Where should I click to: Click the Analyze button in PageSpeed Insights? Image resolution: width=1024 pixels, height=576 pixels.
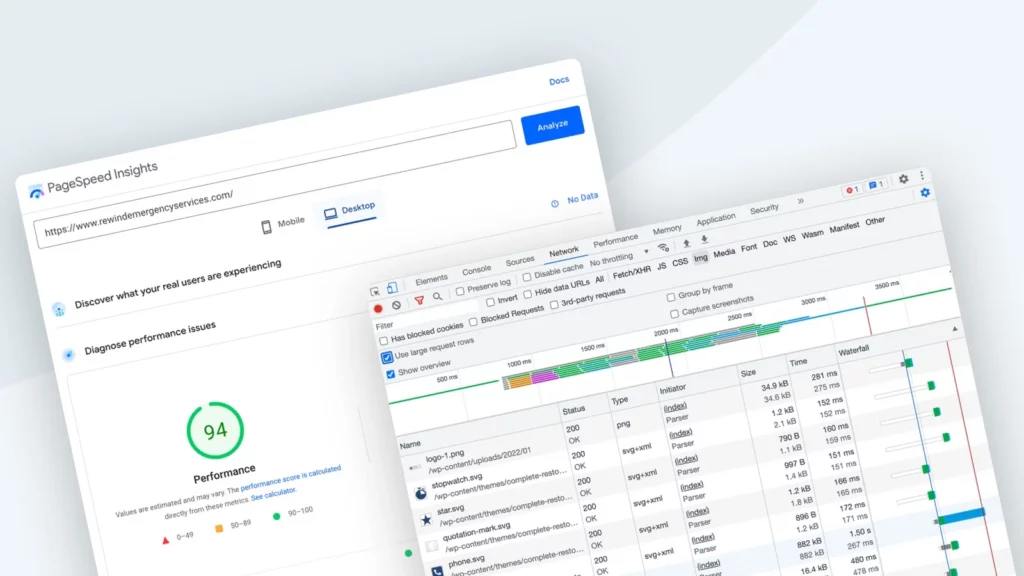552,125
